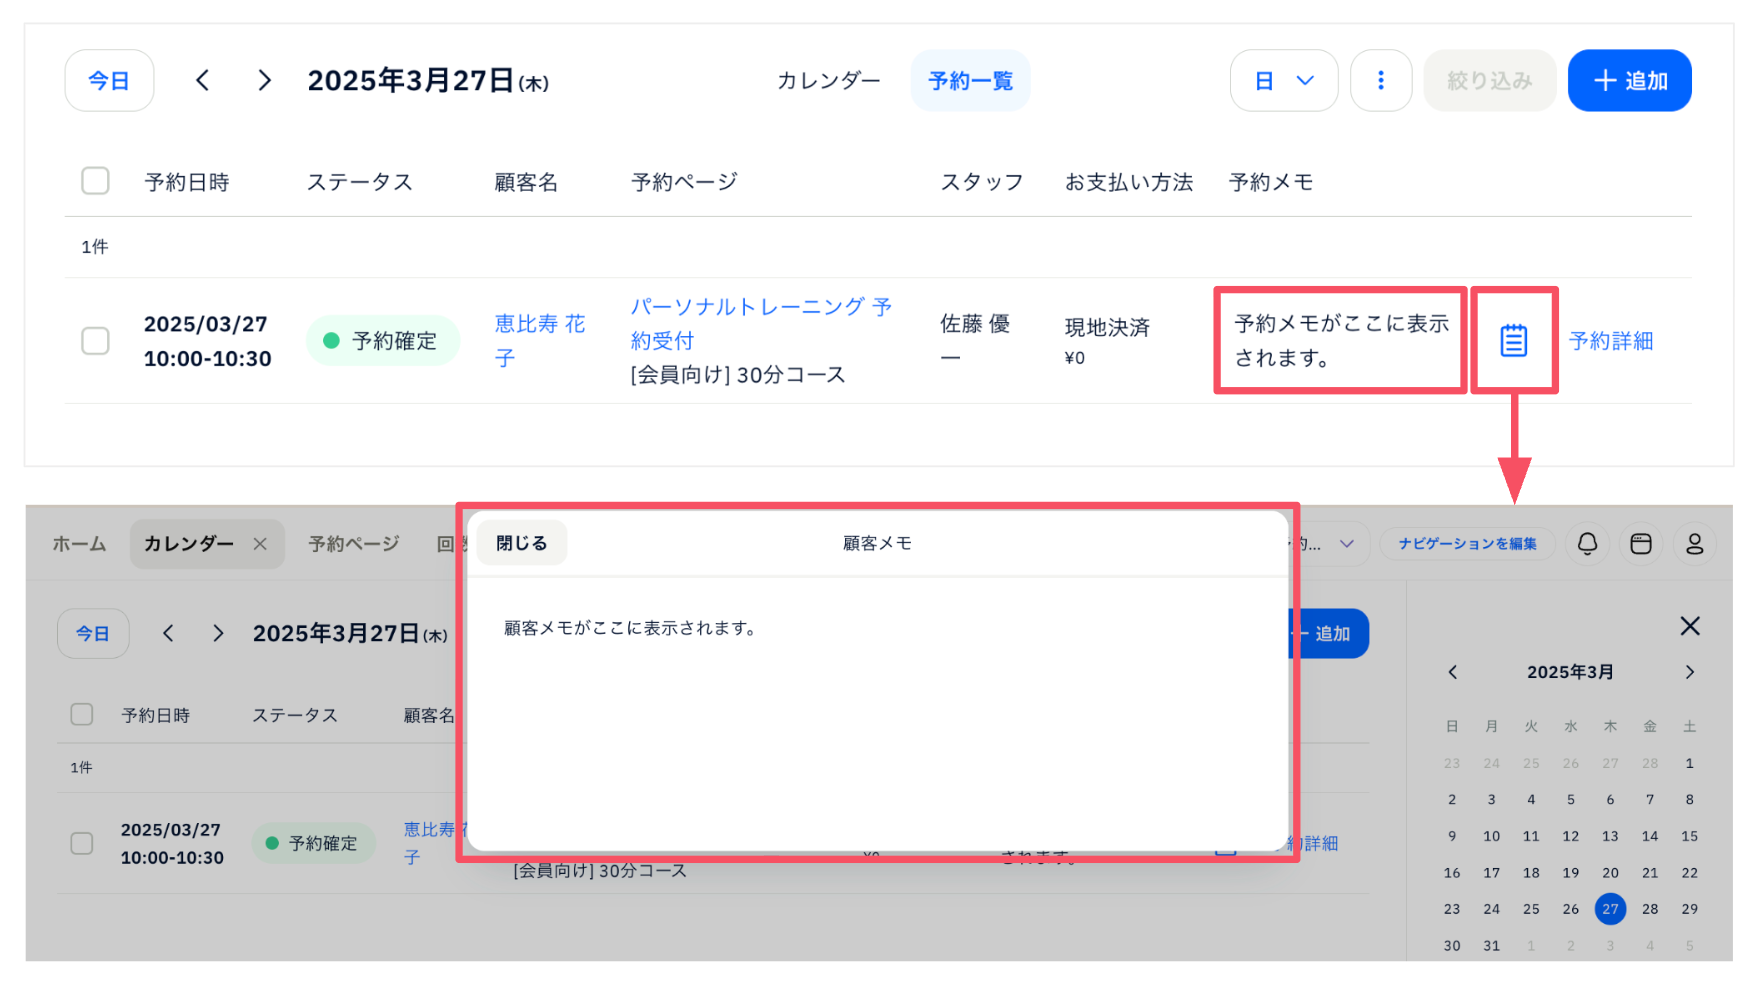Click the 追加 add button
Viewport: 1758px width, 984px height.
point(1629,81)
